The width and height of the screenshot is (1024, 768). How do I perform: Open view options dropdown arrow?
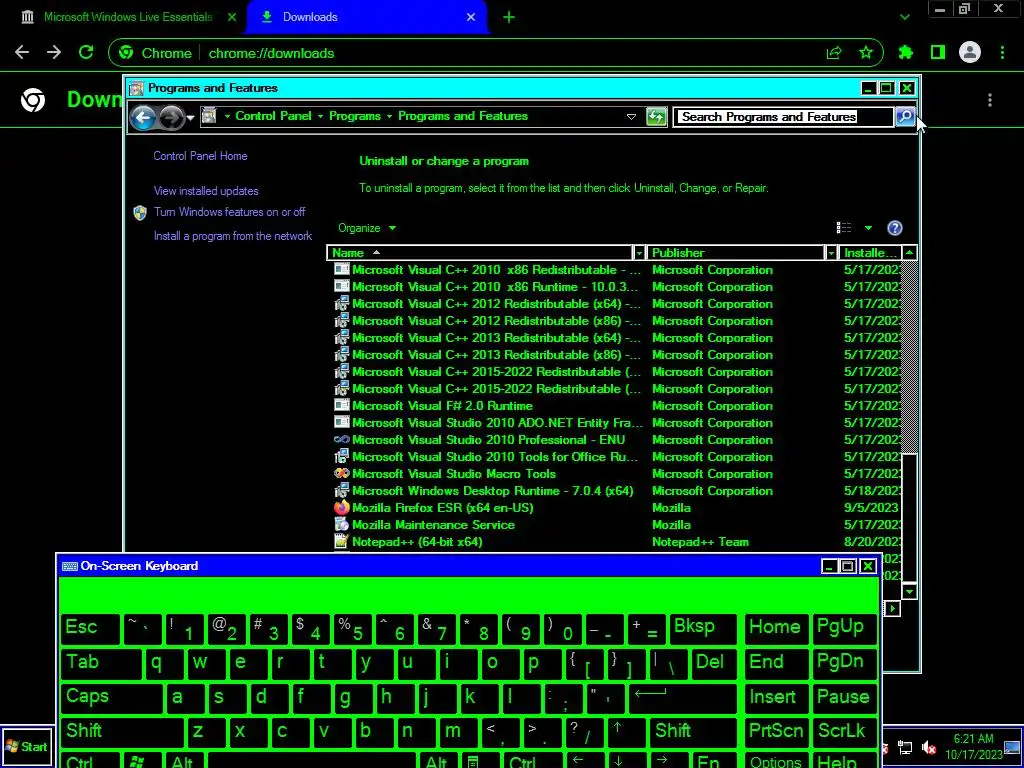868,228
